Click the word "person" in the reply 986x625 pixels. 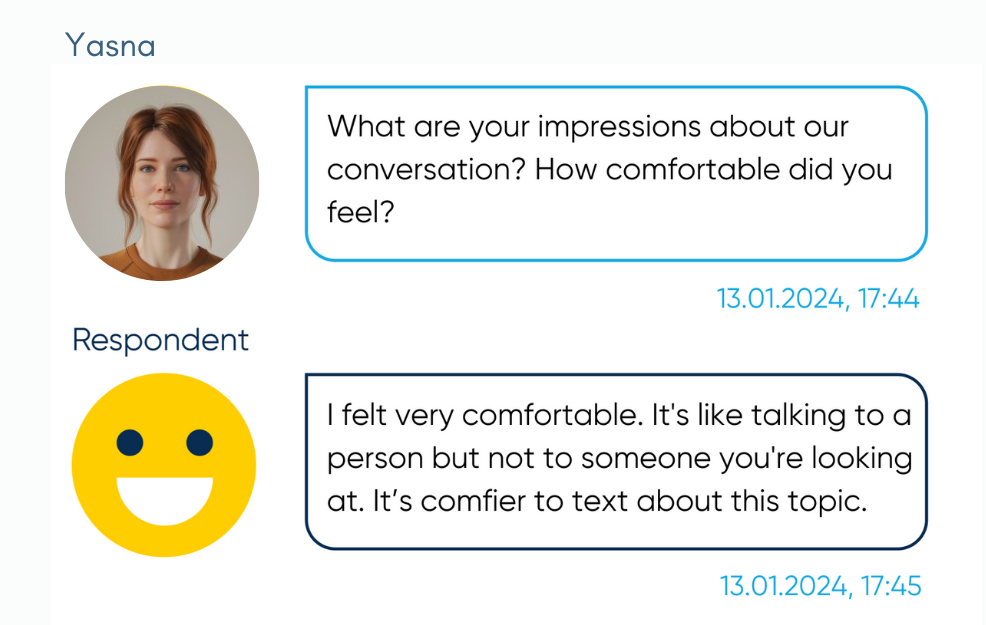[375, 460]
